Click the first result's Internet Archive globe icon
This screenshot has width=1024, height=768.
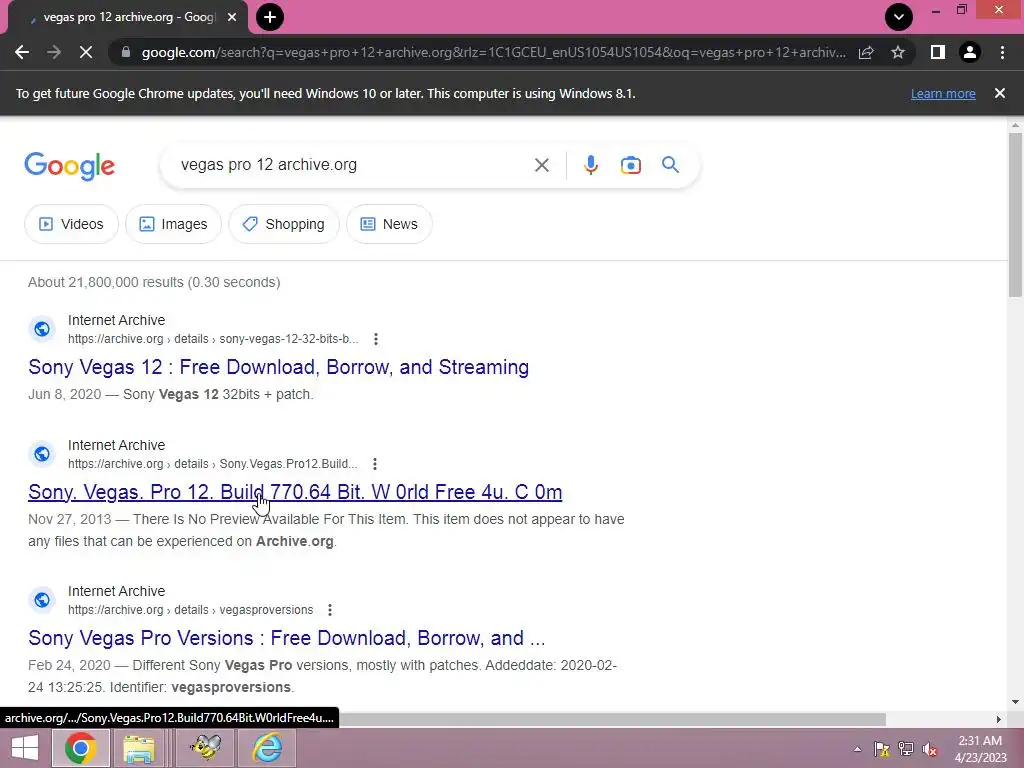[x=42, y=328]
